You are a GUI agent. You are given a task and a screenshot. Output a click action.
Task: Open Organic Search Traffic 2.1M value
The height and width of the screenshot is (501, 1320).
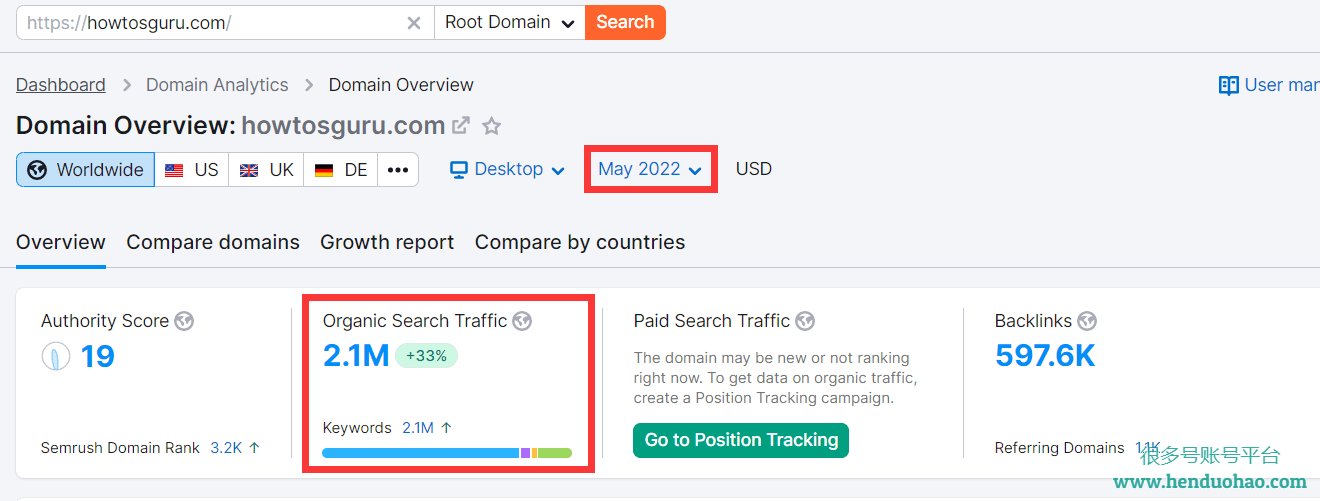click(x=356, y=355)
